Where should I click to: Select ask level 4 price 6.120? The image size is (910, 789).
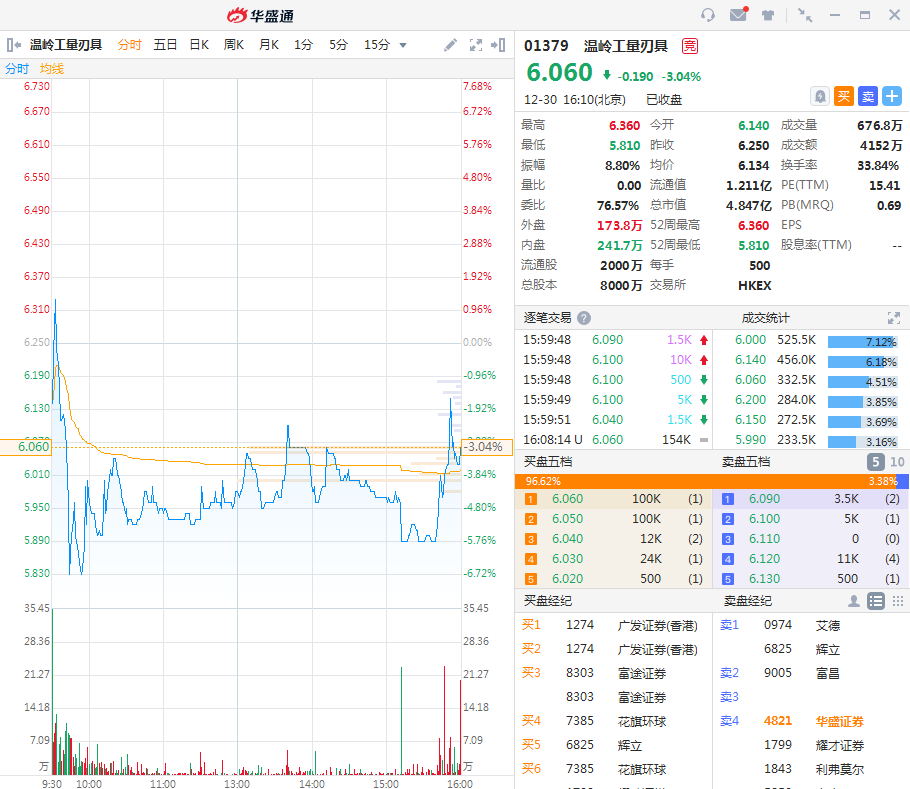[764, 559]
